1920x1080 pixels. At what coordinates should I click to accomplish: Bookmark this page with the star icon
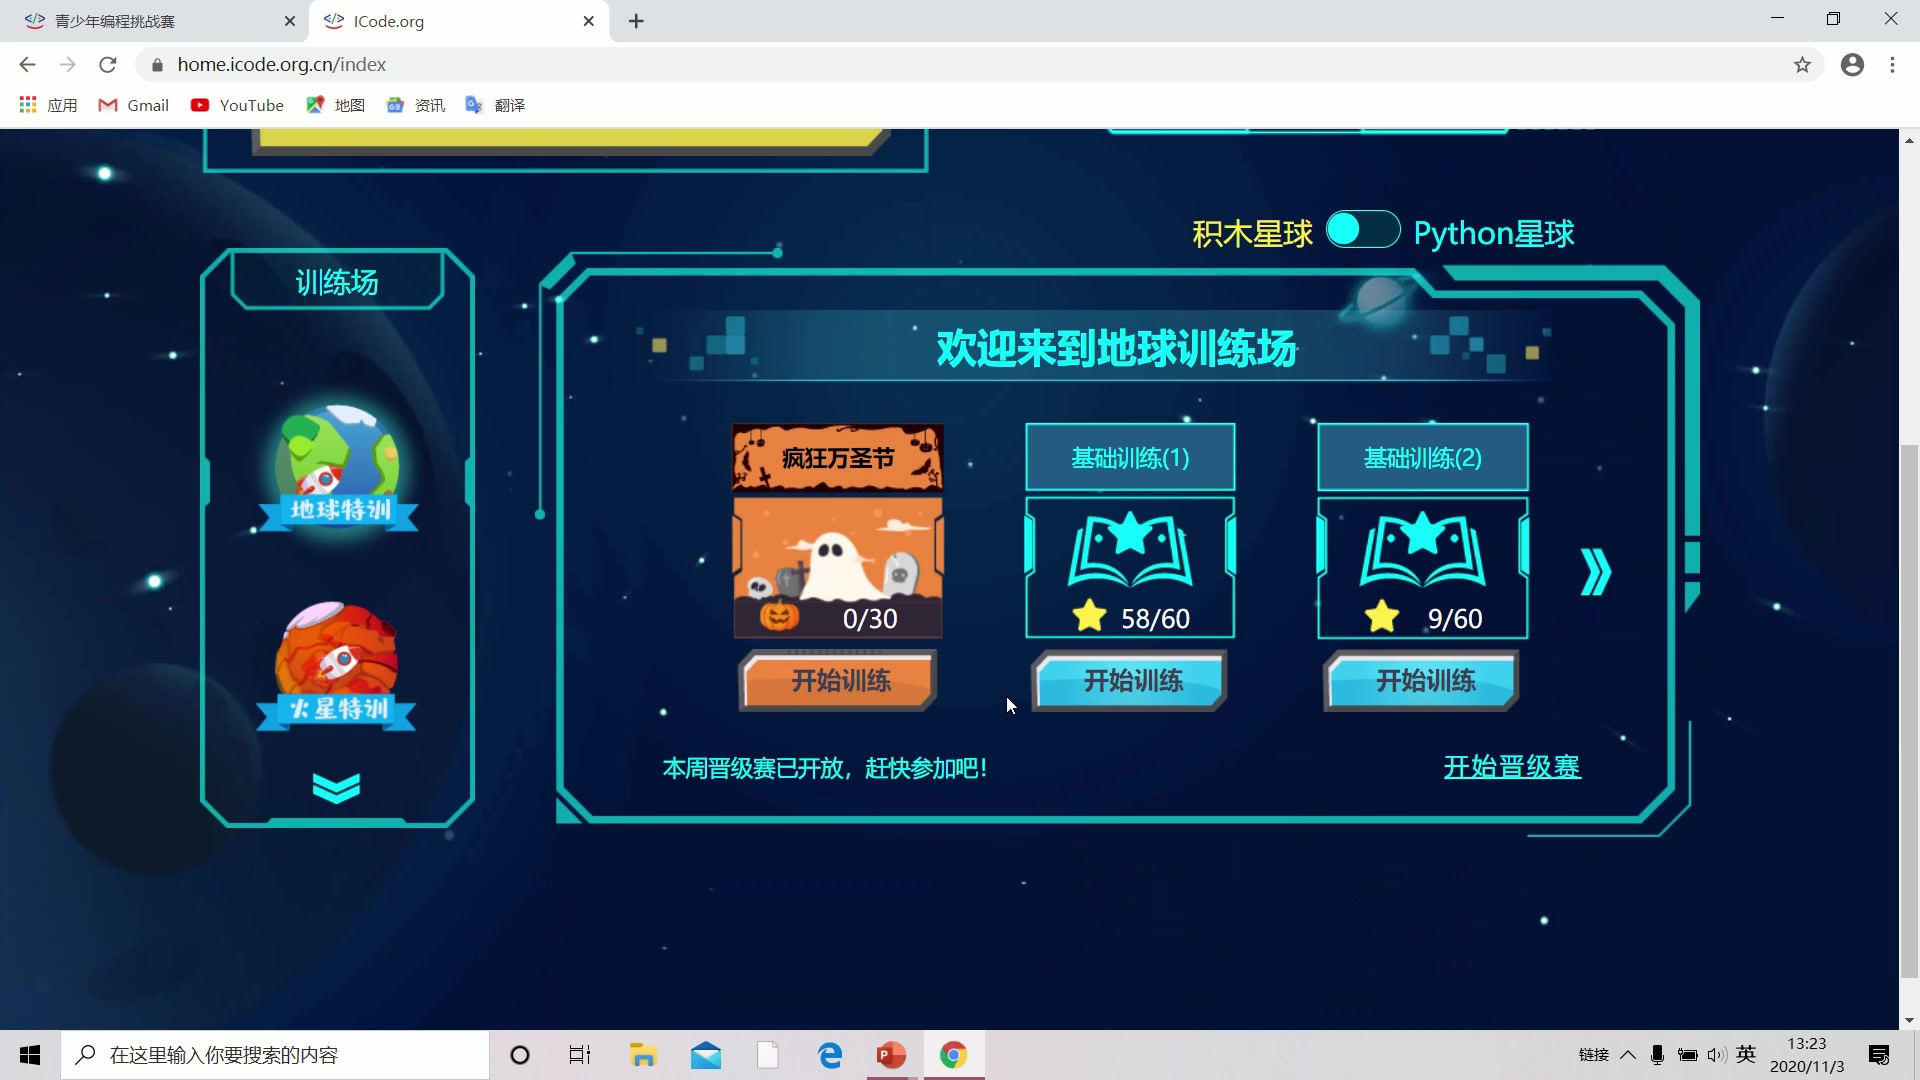1802,65
